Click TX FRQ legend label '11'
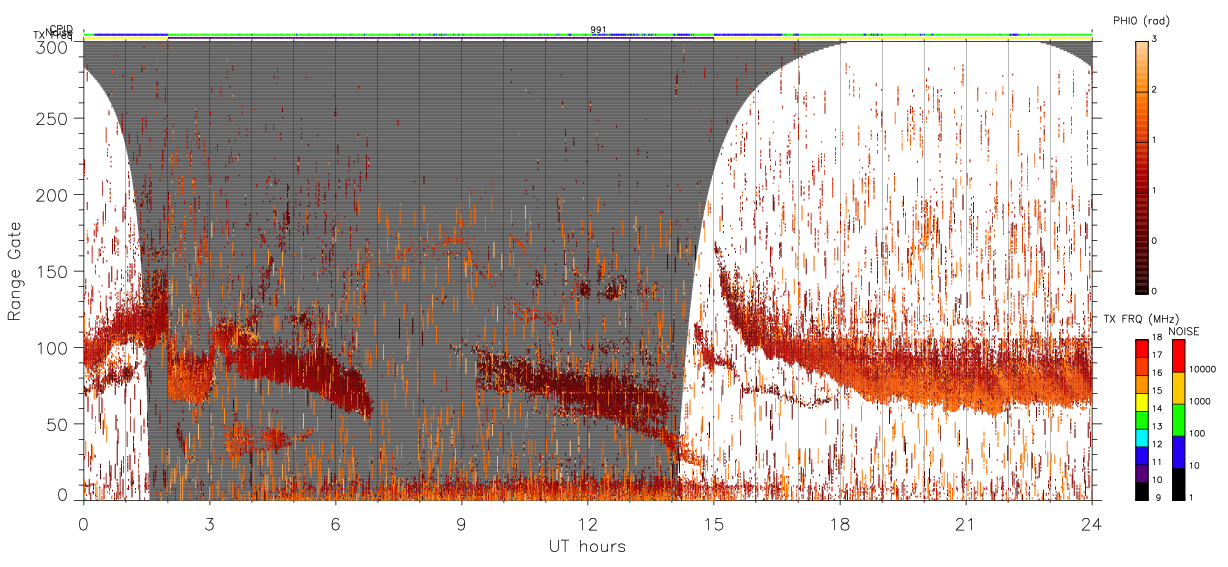This screenshot has width=1228, height=567. 1157,462
